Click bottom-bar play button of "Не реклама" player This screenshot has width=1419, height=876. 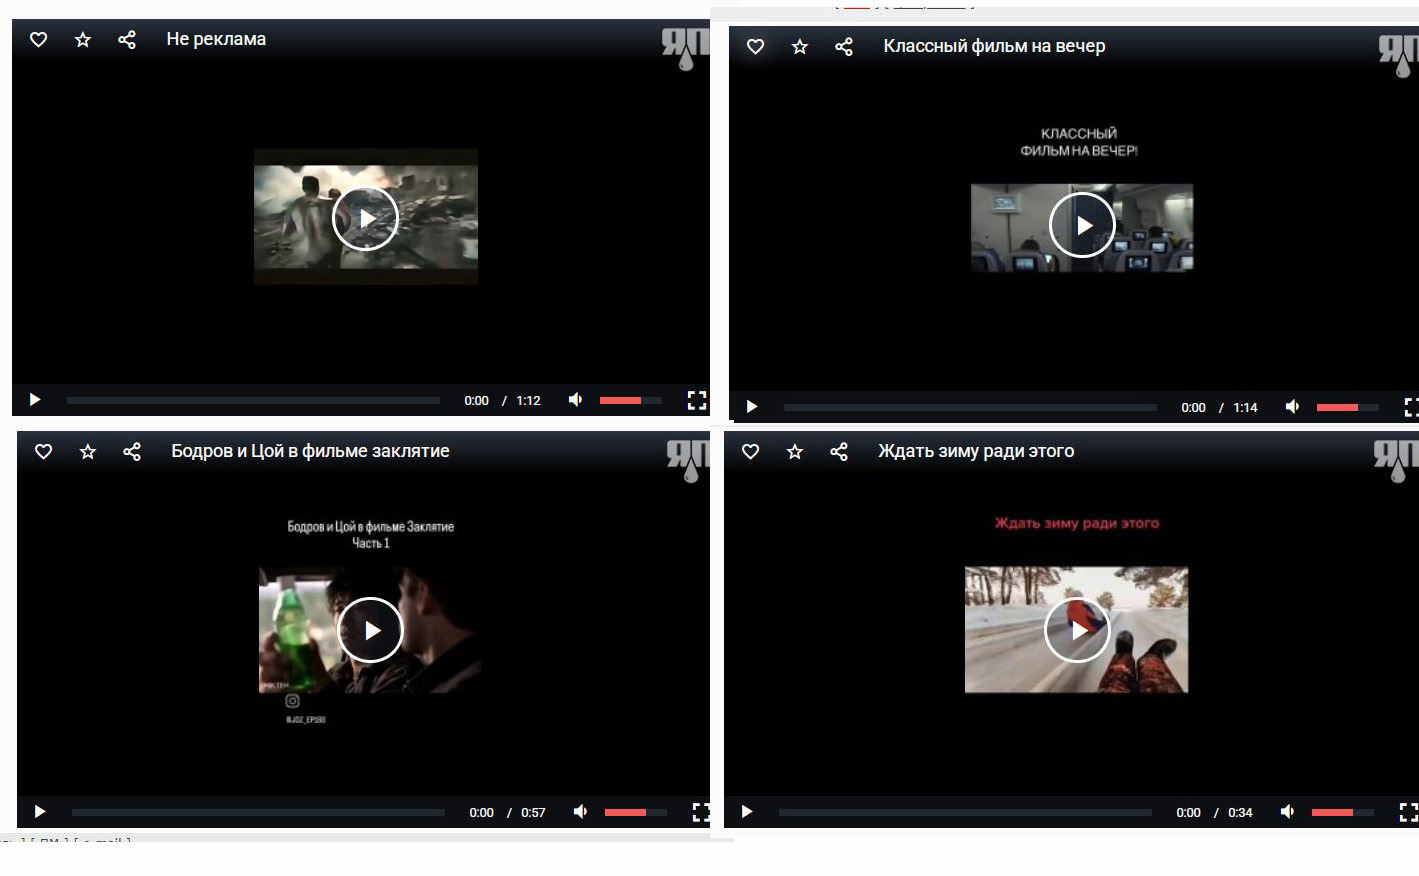tap(35, 400)
